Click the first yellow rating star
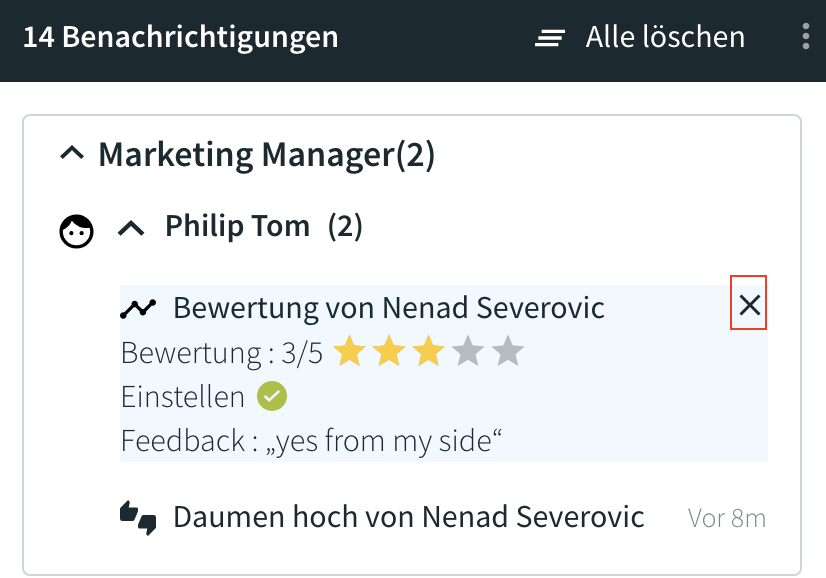The image size is (826, 578). tap(349, 351)
